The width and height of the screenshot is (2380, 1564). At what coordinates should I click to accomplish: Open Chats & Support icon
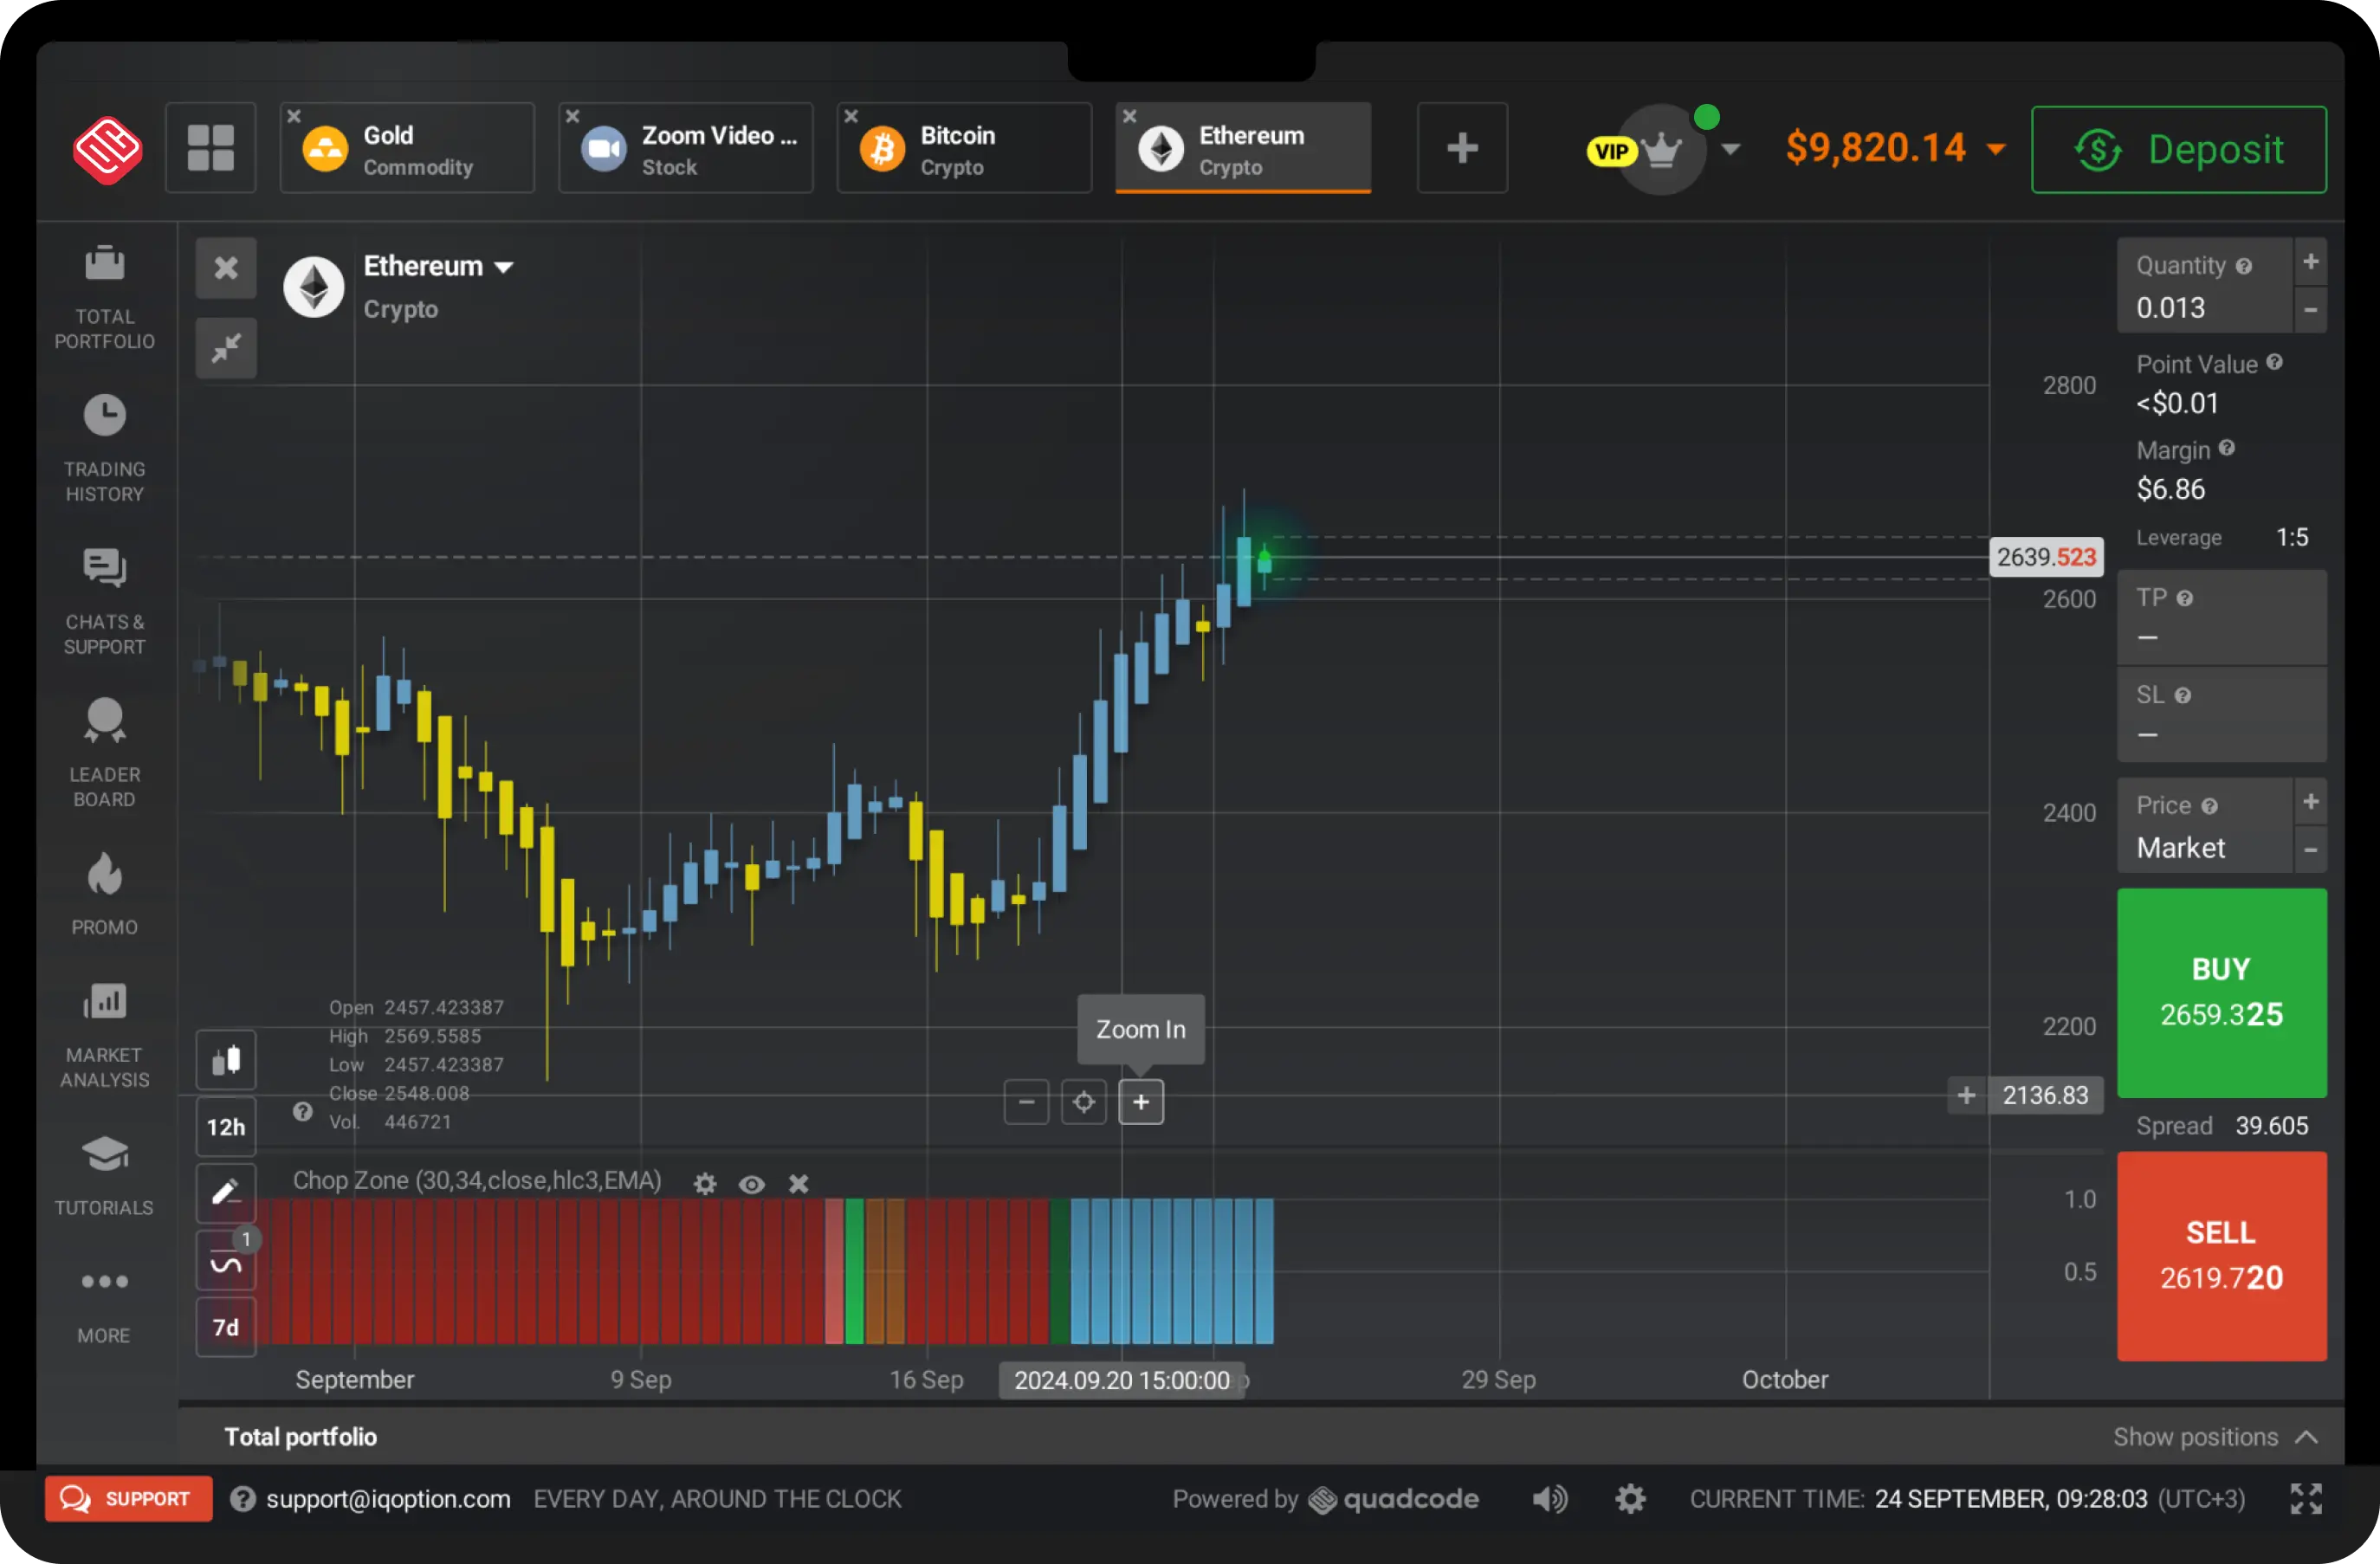pos(104,568)
